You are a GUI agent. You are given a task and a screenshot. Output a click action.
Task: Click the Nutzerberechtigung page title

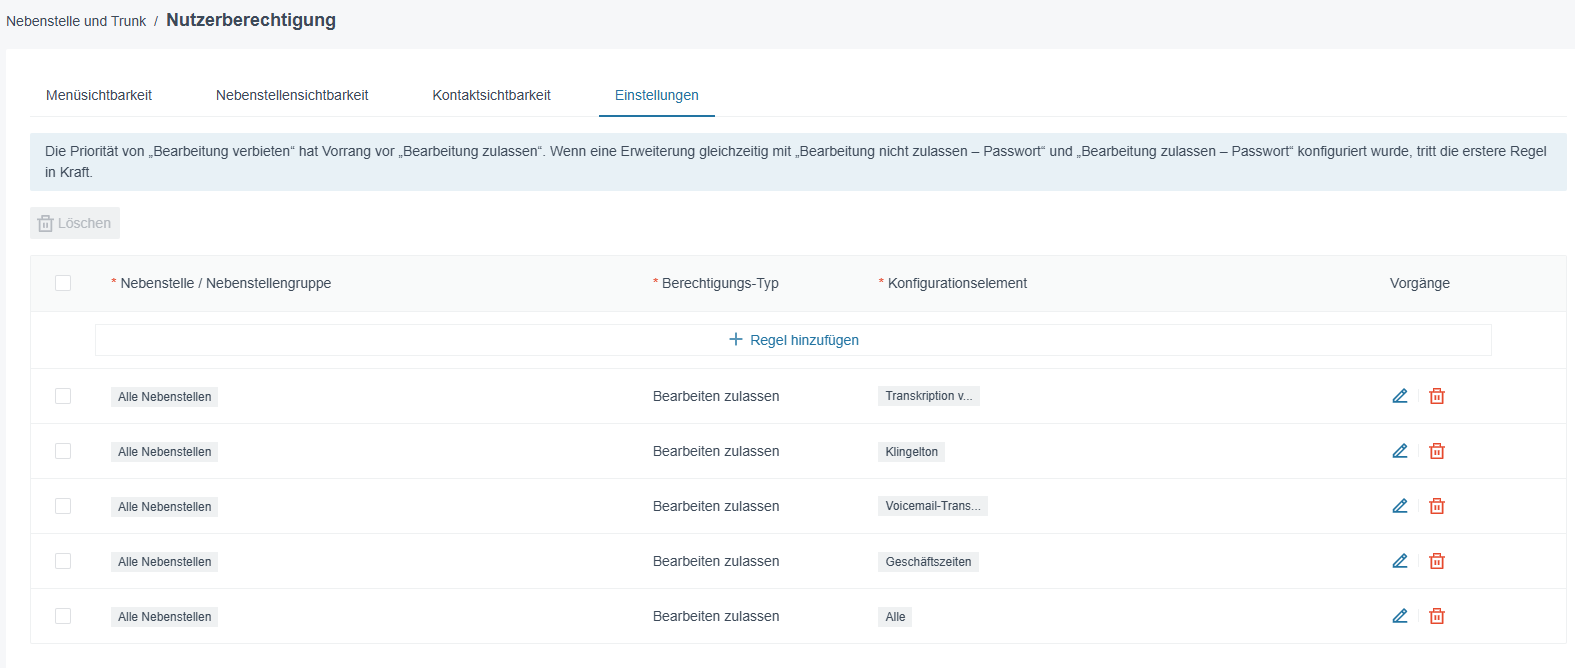[x=251, y=20]
